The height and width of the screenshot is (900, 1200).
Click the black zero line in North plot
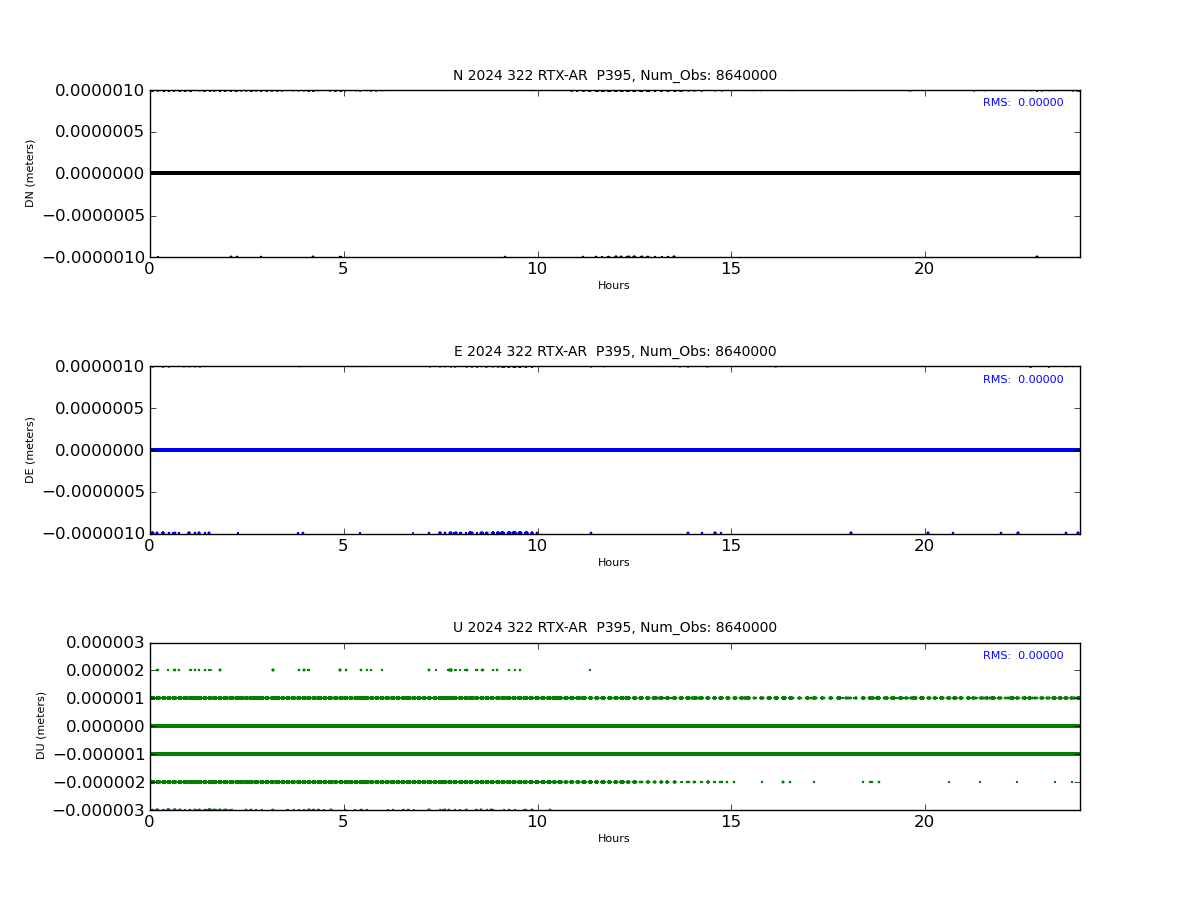tap(614, 173)
